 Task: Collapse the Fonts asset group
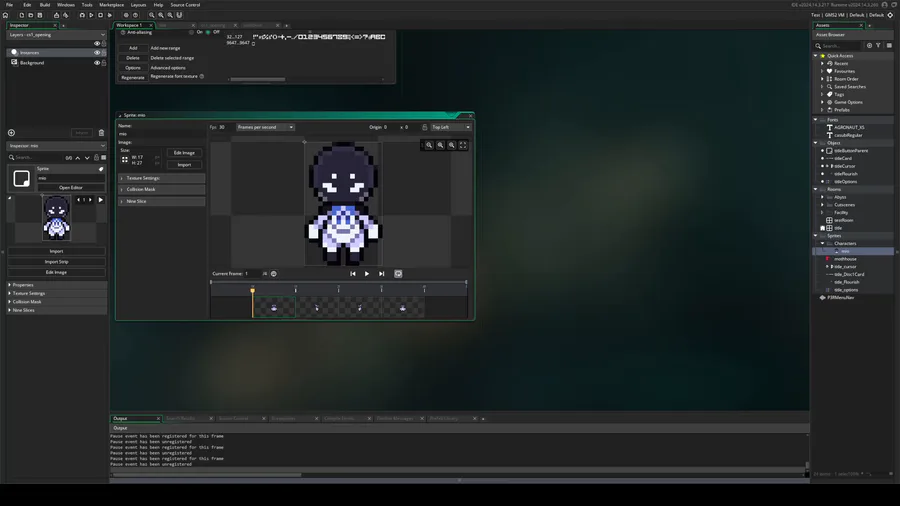point(816,120)
